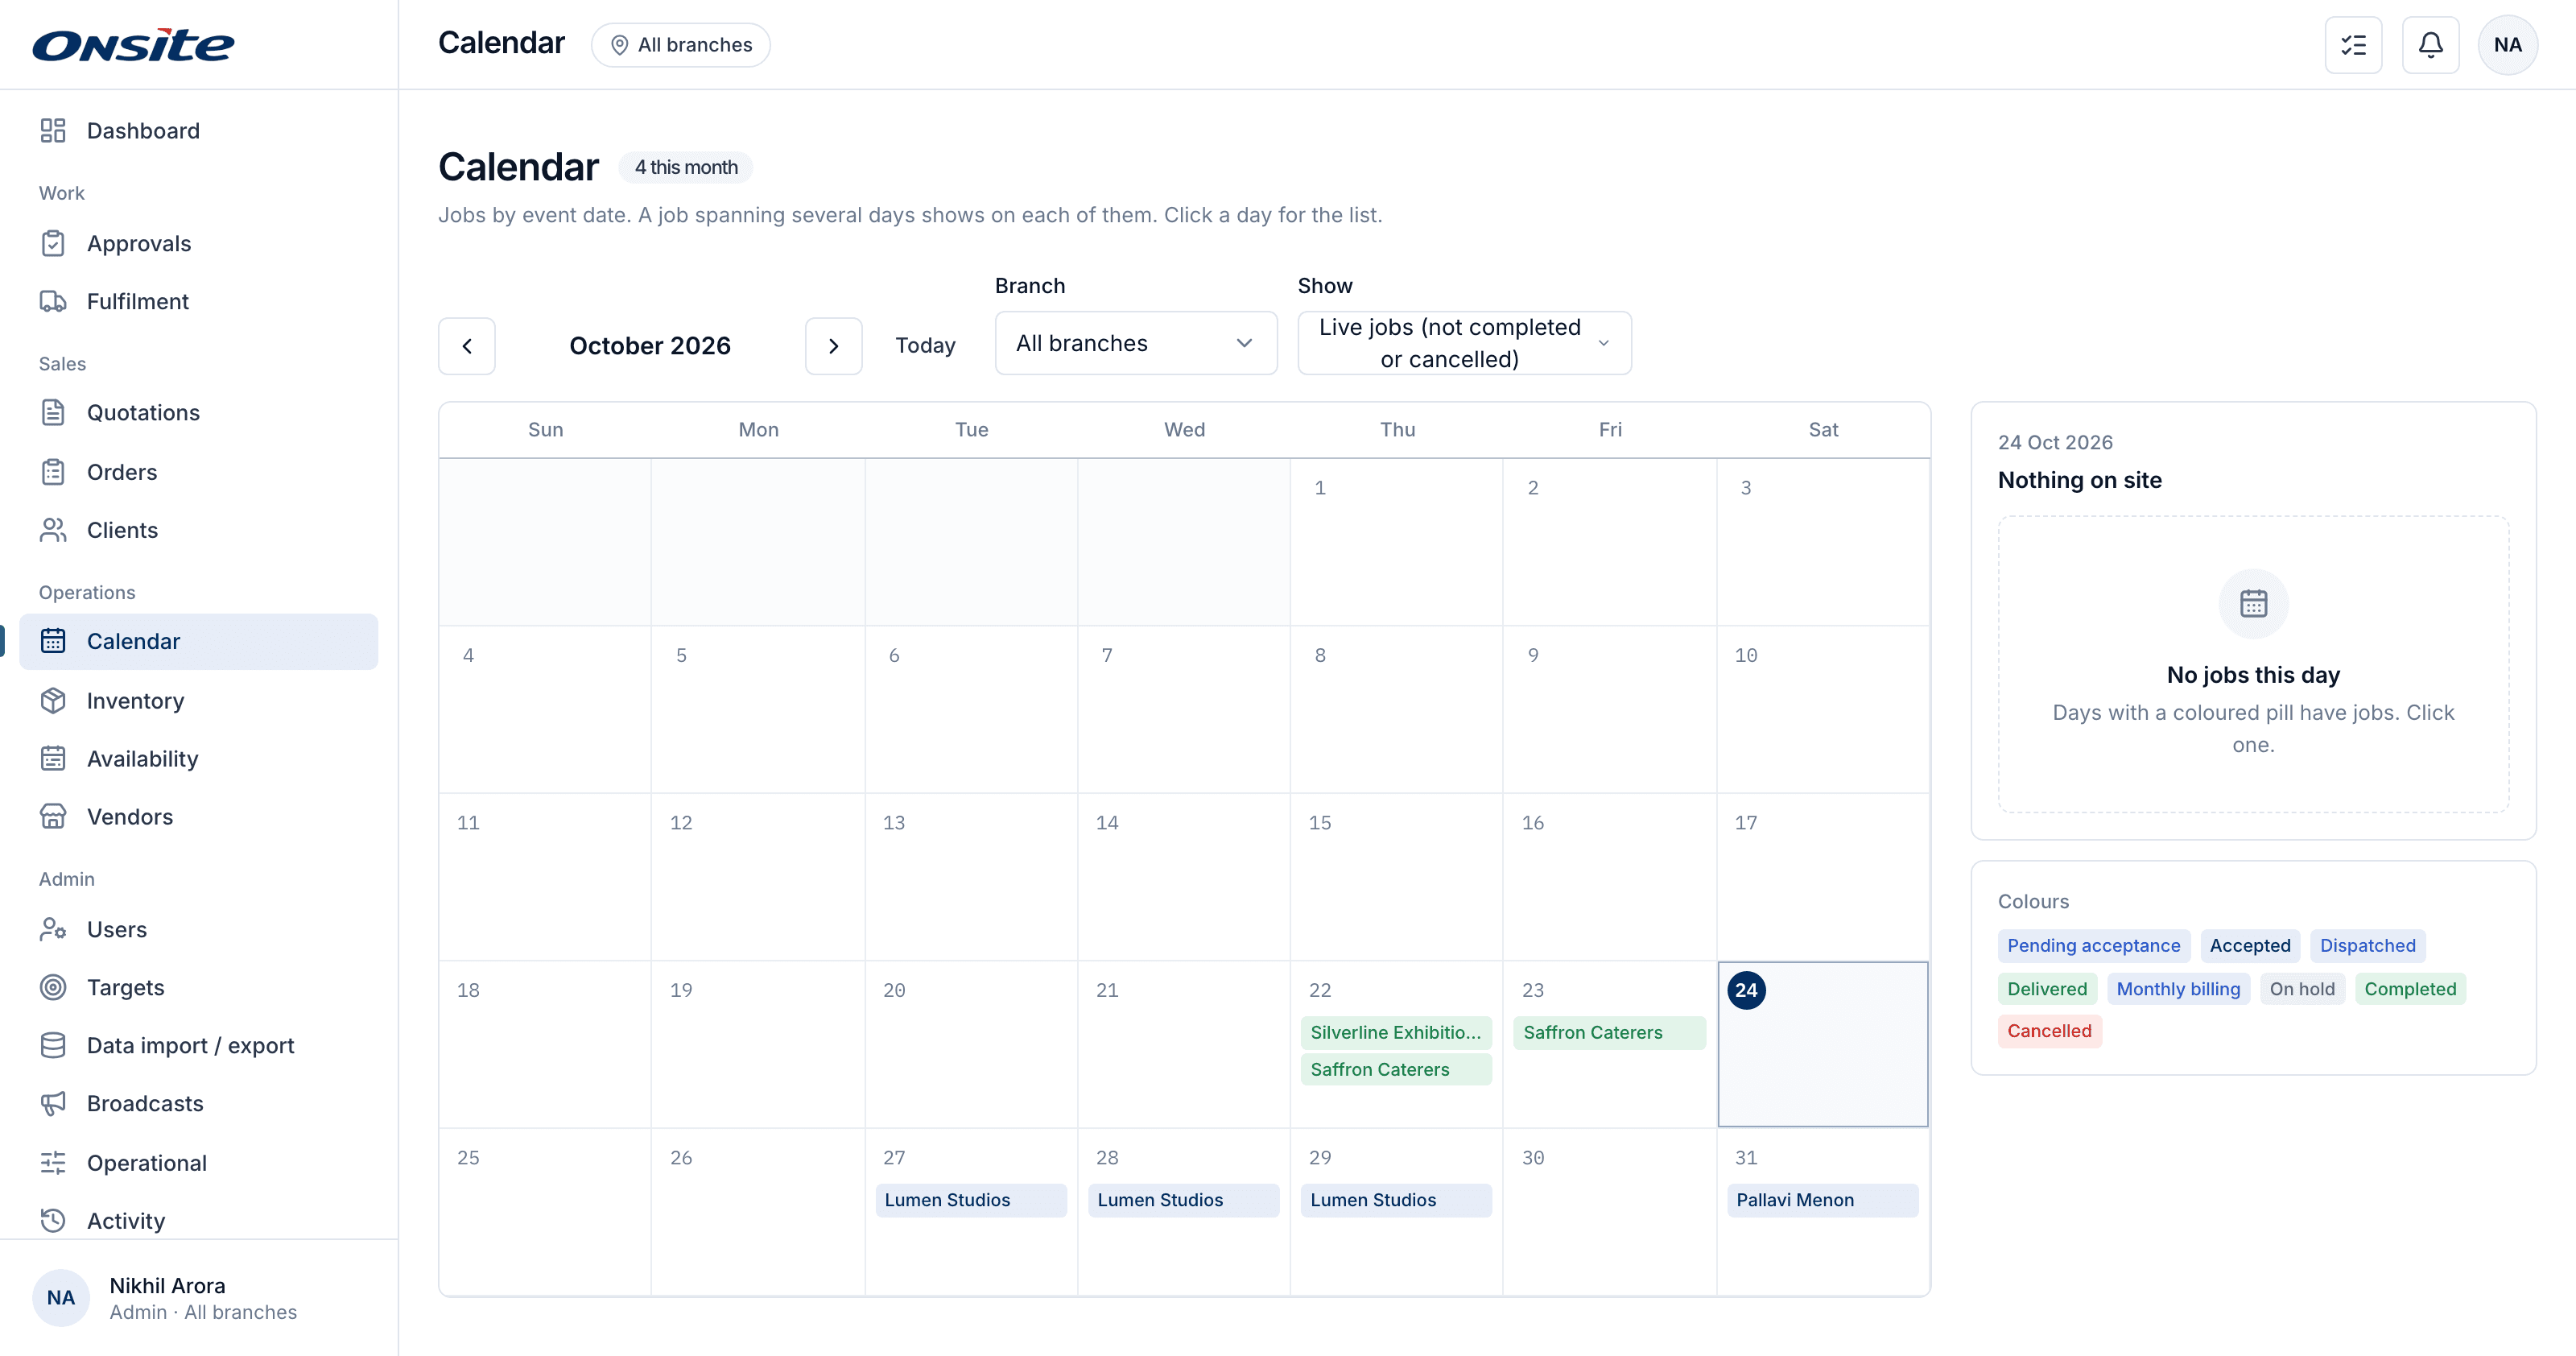Open the Show filter dropdown for Live jobs

tap(1464, 343)
